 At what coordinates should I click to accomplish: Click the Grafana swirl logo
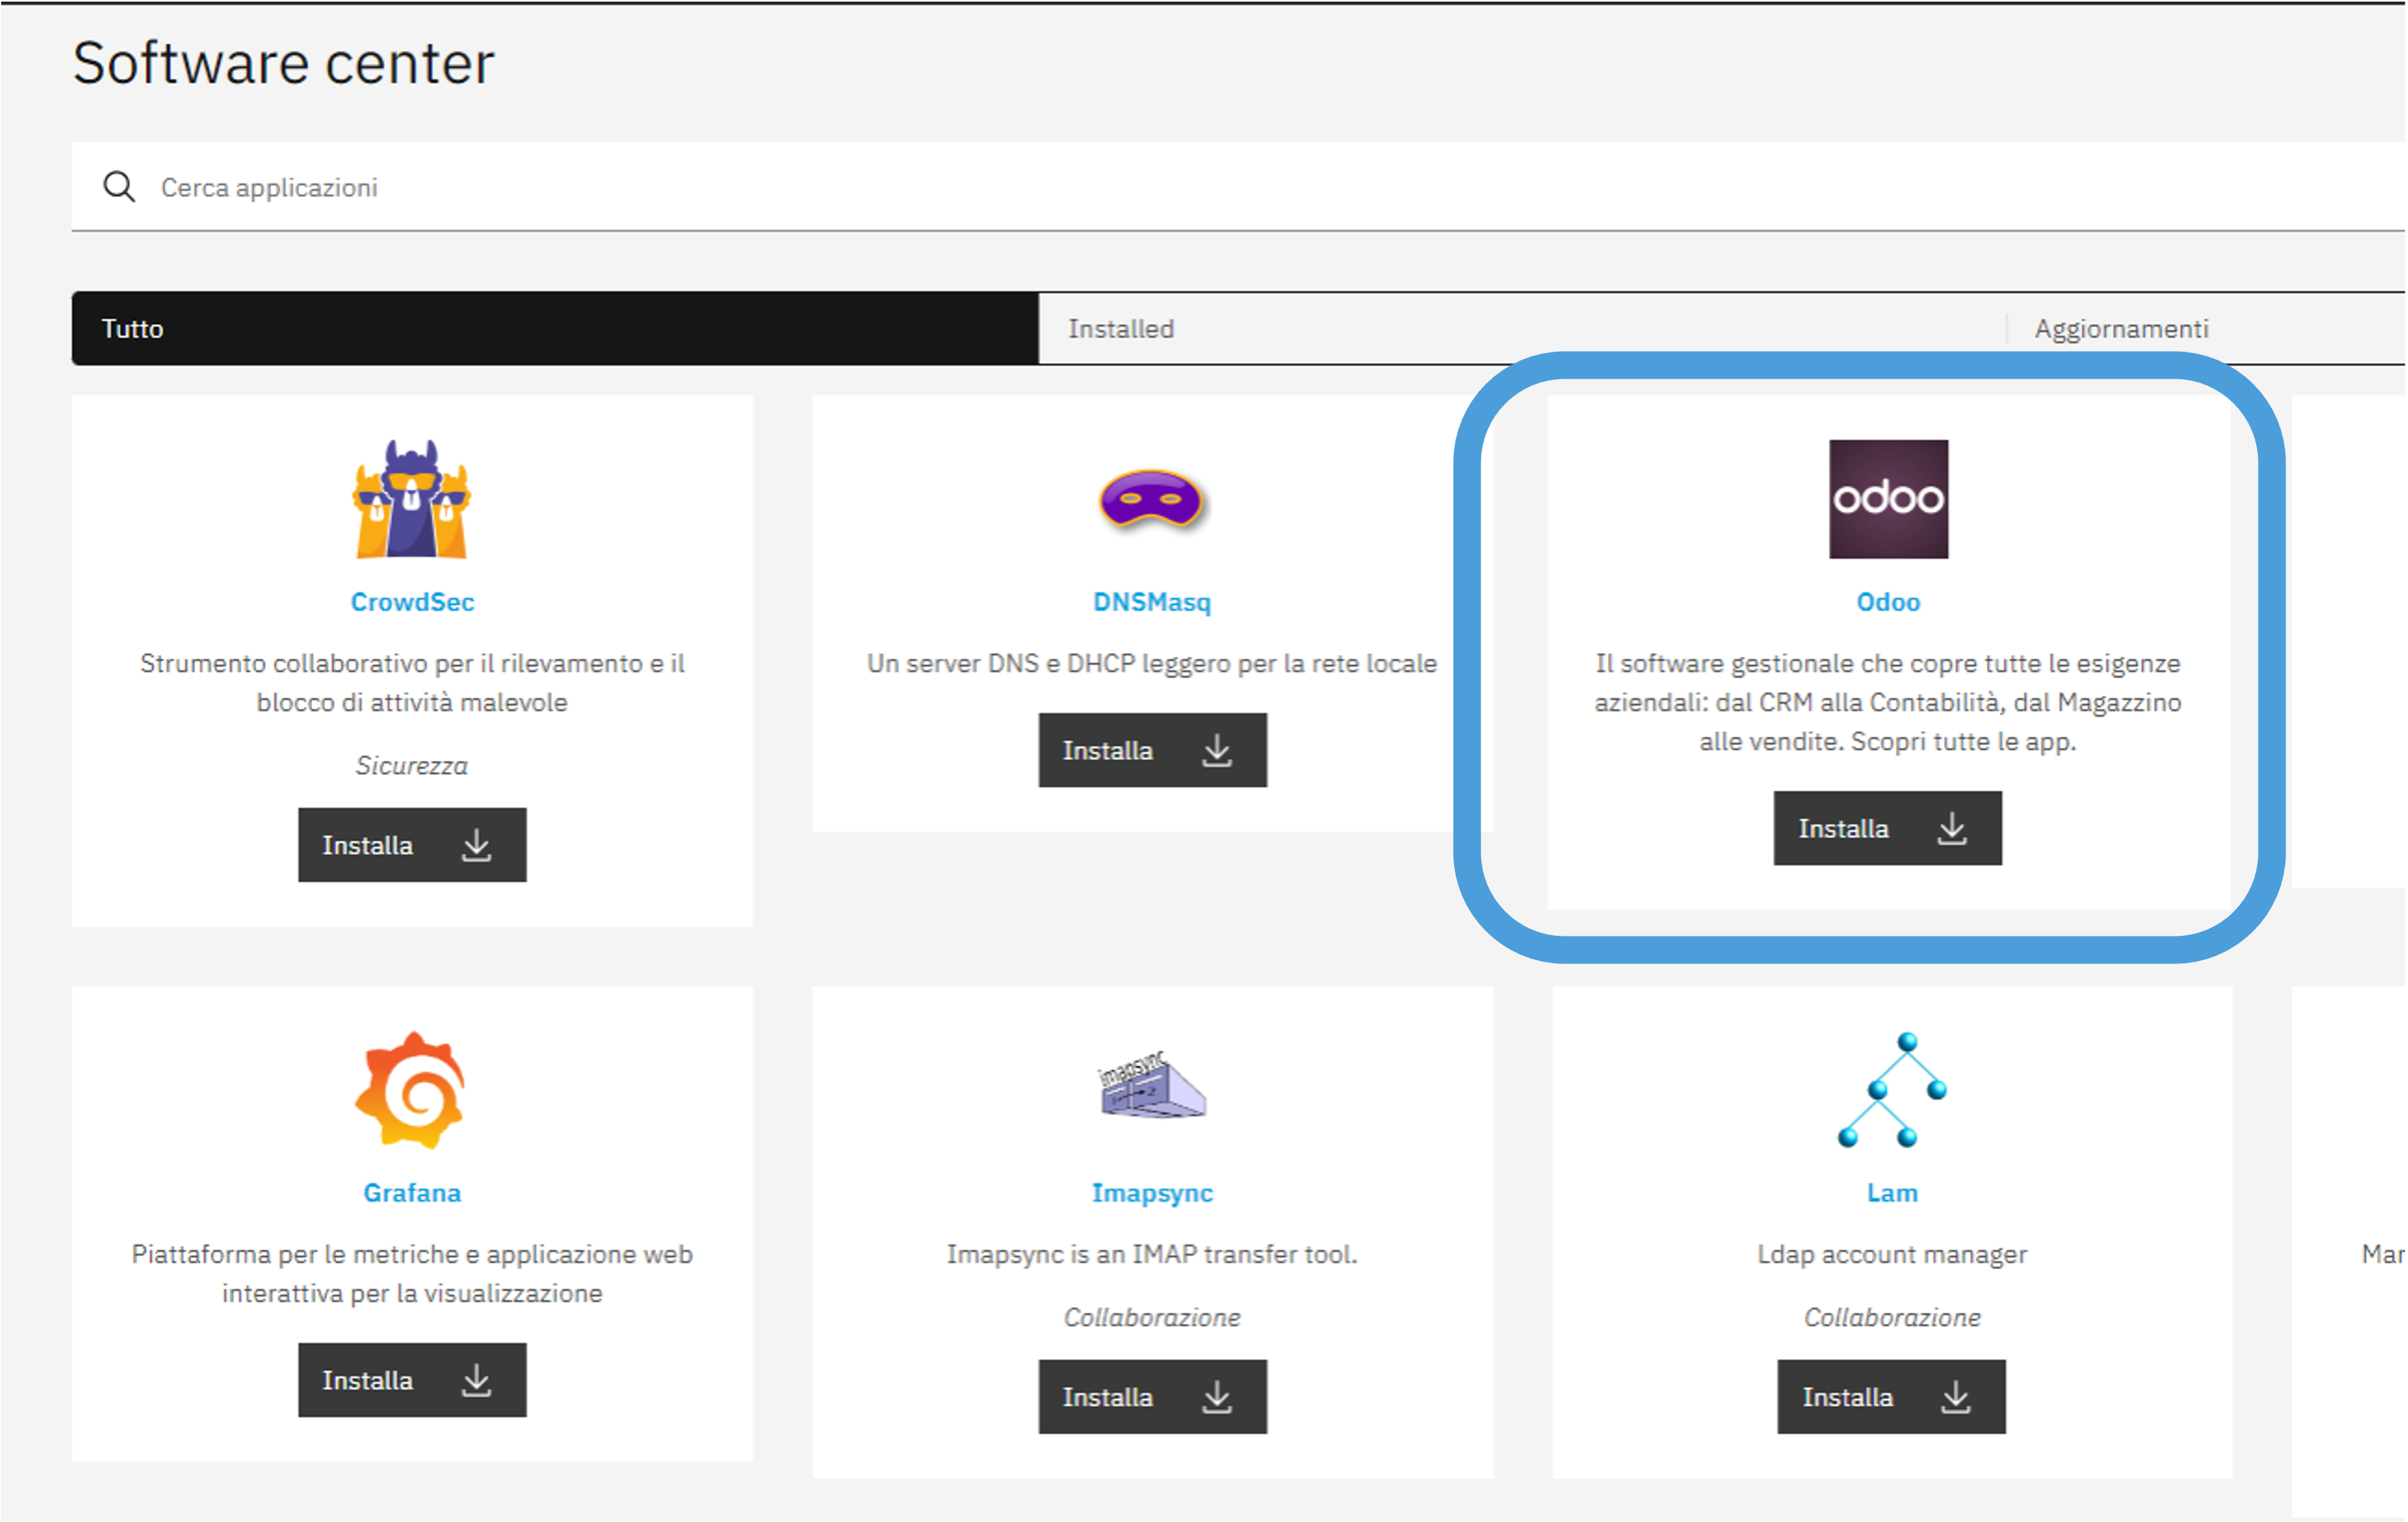(x=411, y=1090)
